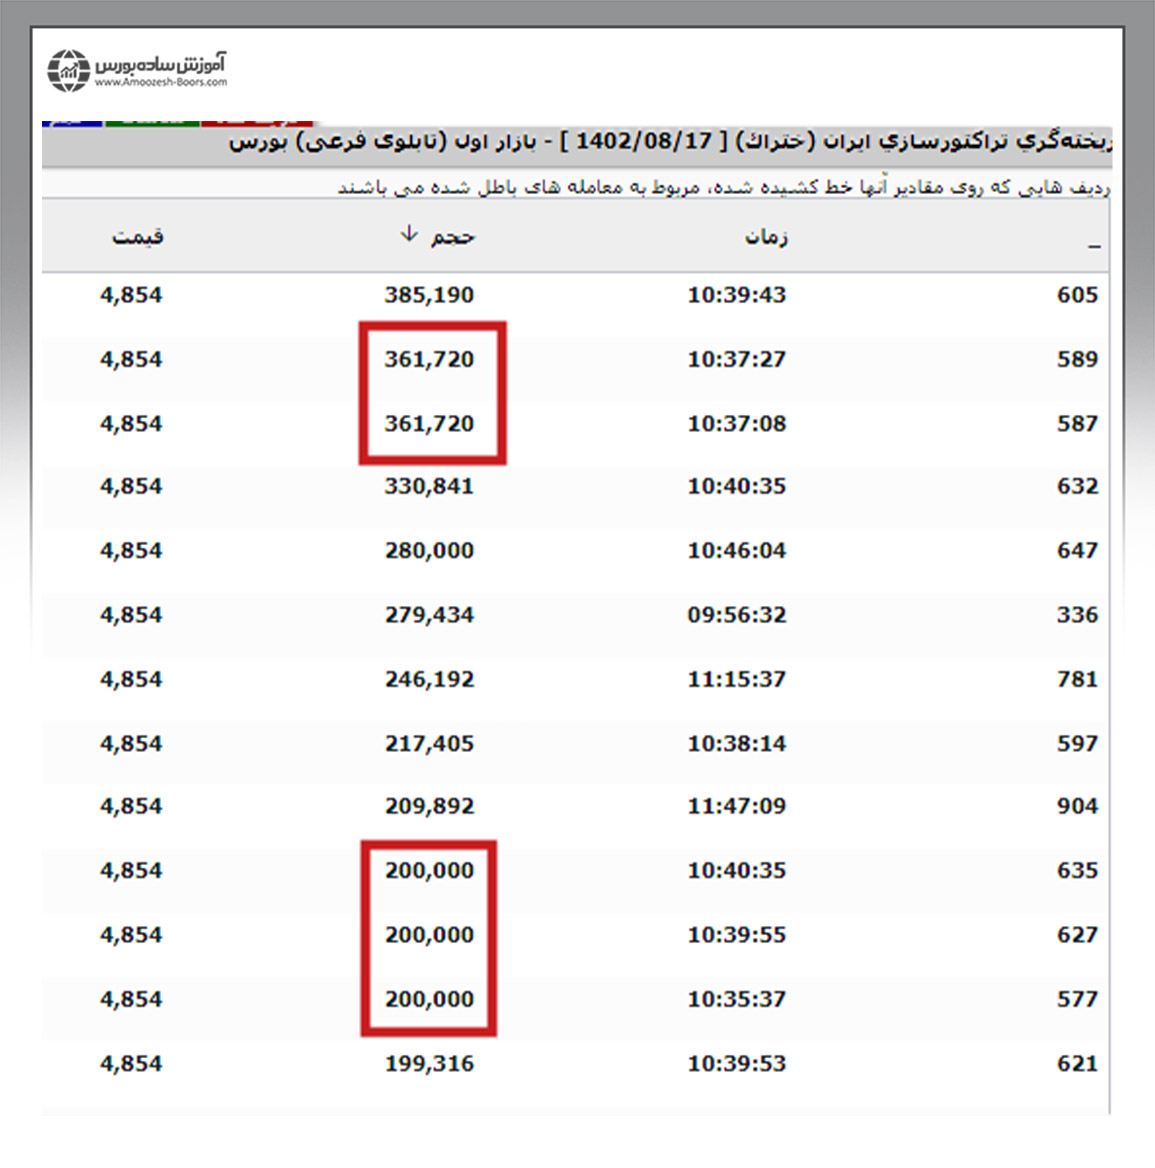The height and width of the screenshot is (1168, 1155).
Task: Select volume 385,190 cell
Action: coord(429,295)
